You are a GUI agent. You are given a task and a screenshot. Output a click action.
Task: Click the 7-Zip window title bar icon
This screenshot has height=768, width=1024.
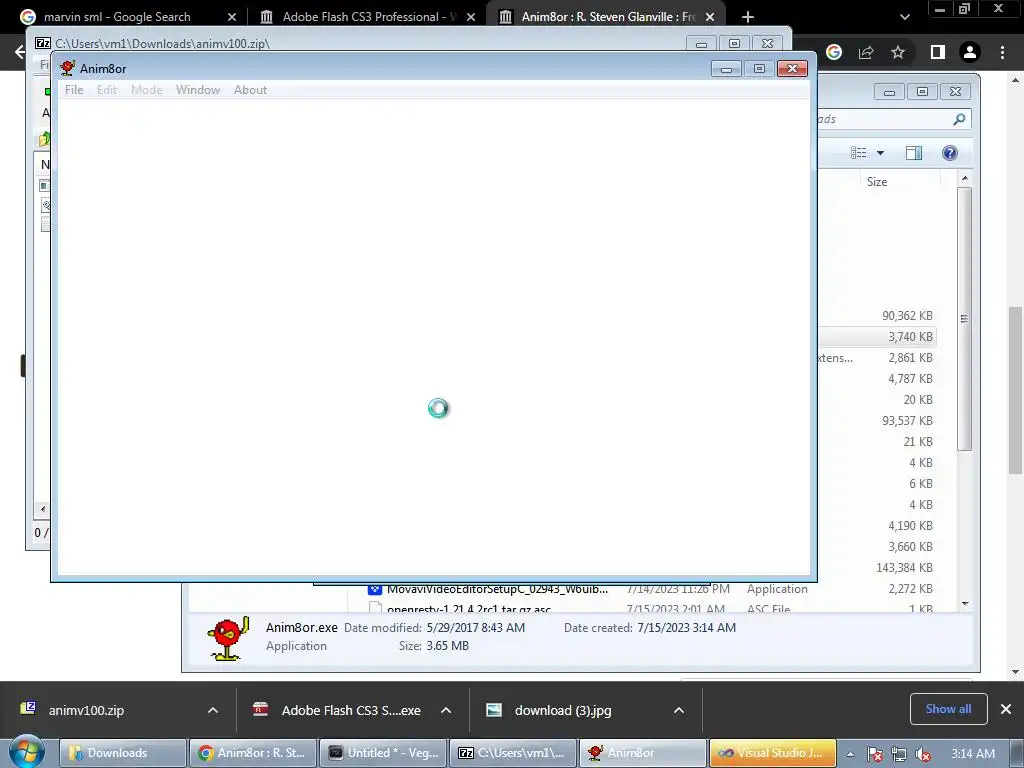(x=43, y=44)
